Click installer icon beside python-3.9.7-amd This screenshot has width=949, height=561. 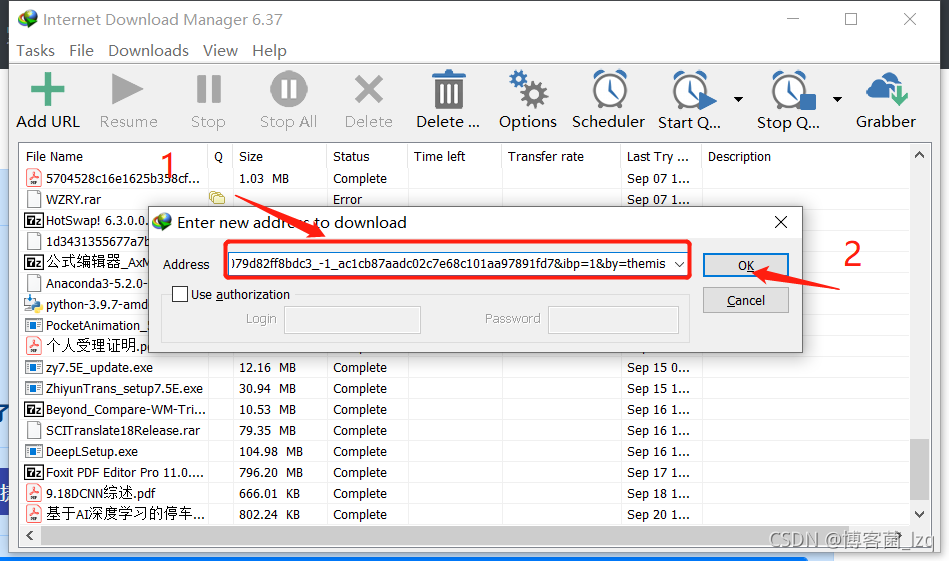pos(33,304)
